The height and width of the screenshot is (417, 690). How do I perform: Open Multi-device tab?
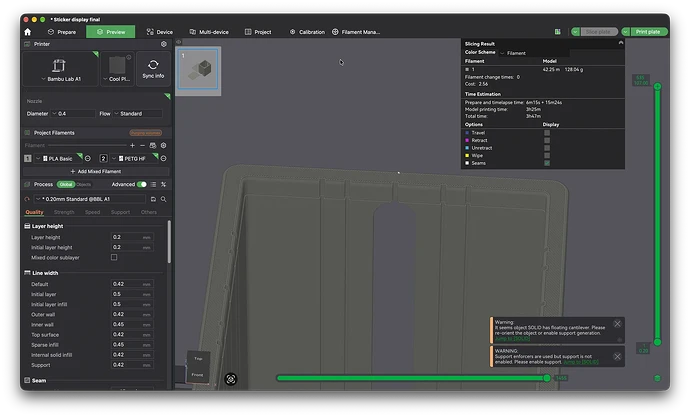point(209,32)
